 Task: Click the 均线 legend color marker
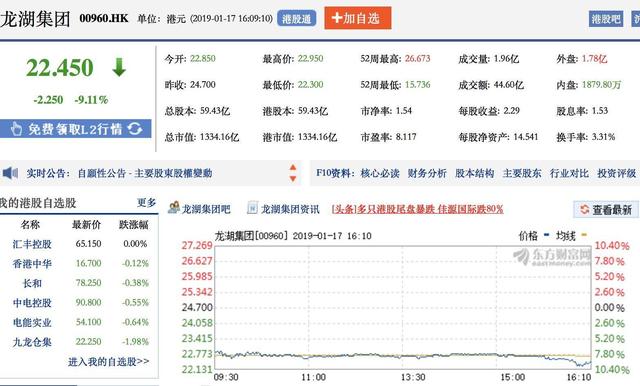pyautogui.click(x=584, y=235)
